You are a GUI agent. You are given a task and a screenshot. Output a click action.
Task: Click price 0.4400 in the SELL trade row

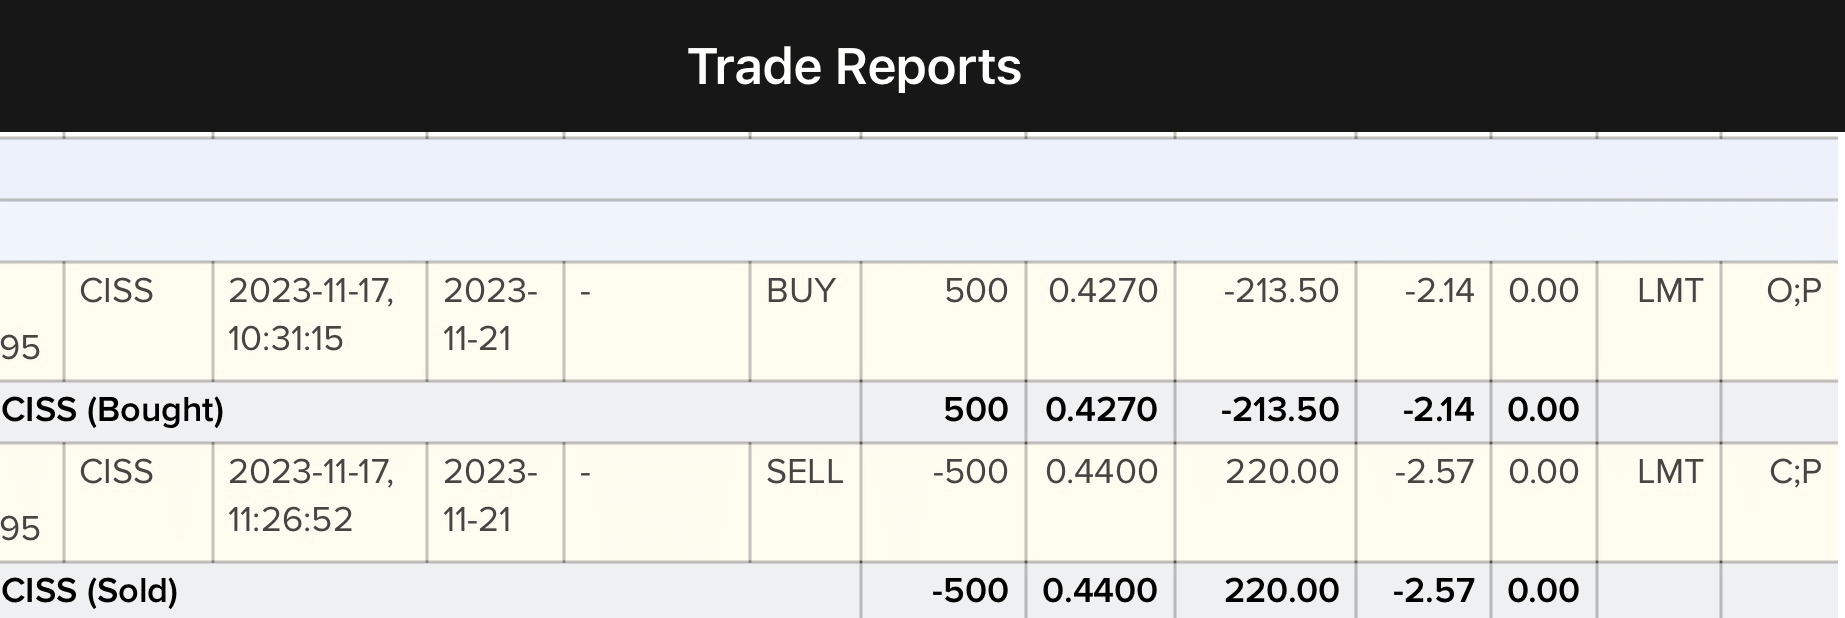[1101, 472]
